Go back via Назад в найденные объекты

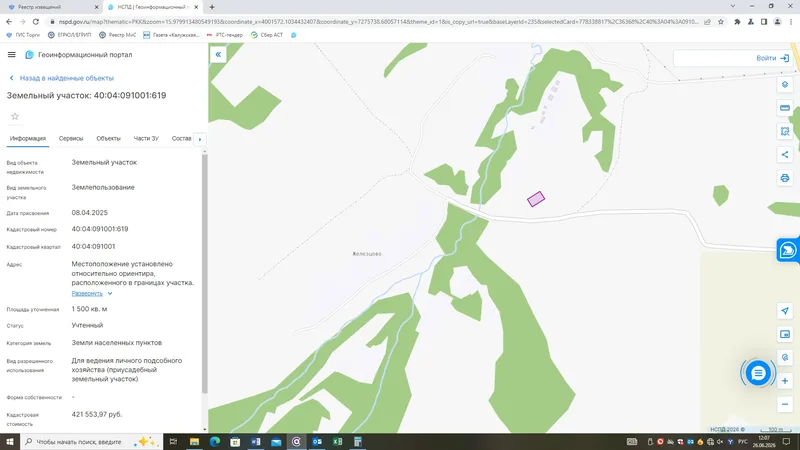tap(62, 78)
